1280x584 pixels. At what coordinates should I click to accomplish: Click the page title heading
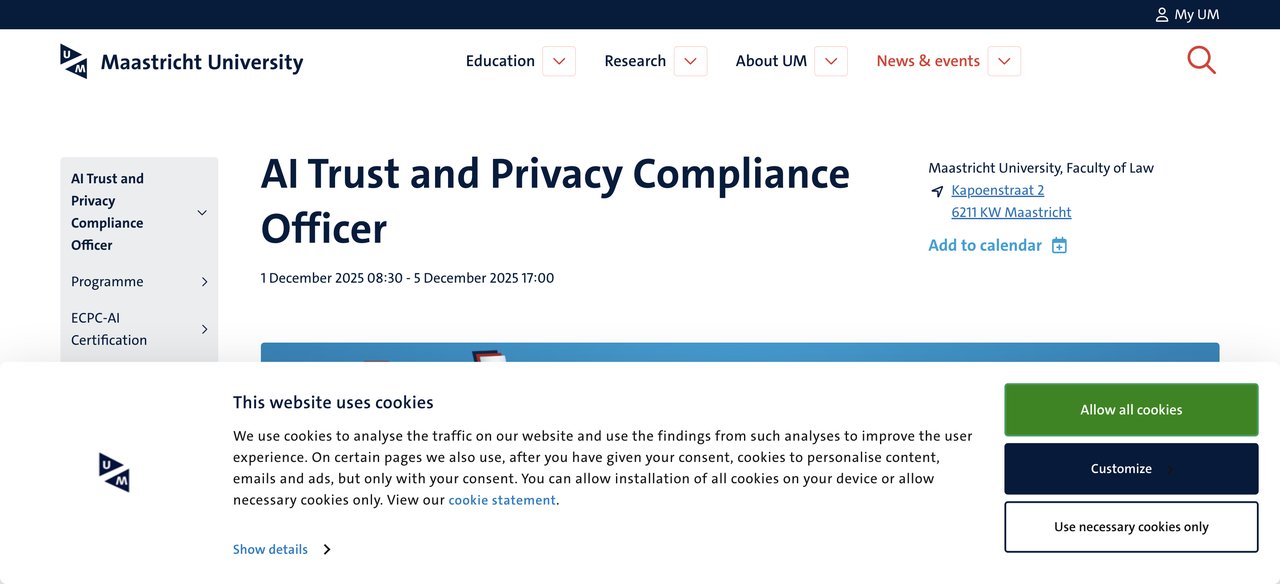(555, 201)
